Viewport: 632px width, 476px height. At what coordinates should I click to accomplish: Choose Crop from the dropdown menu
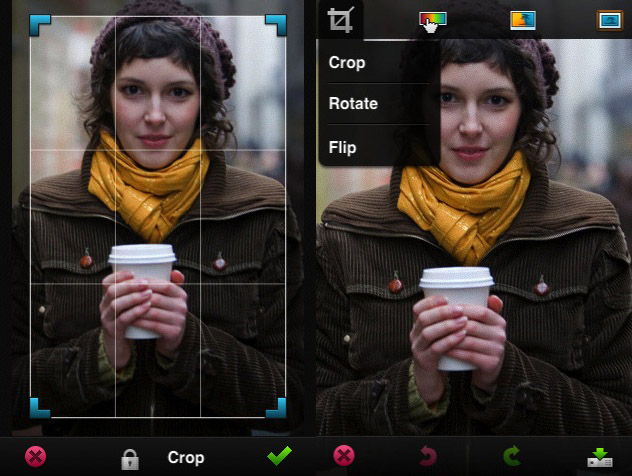pyautogui.click(x=347, y=62)
